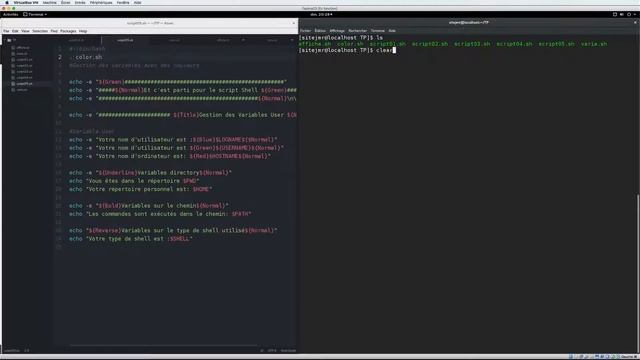The height and width of the screenshot is (360, 640).
Task: Click the power icon in GNOME bar
Action: tap(629, 14)
